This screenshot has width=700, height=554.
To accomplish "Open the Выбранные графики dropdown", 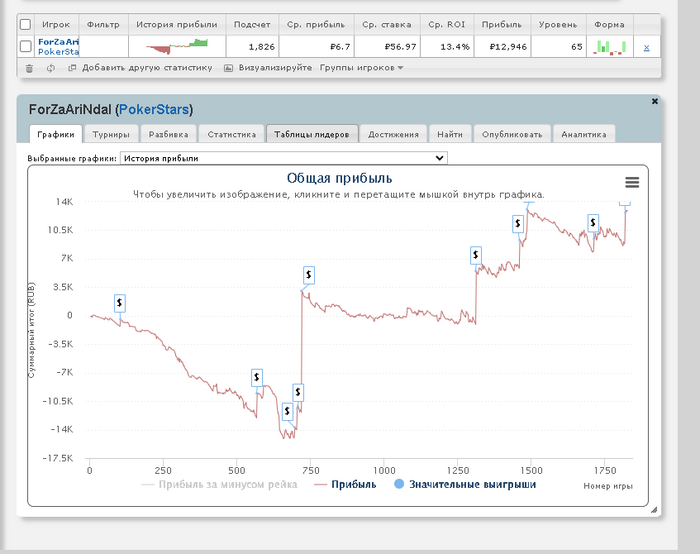I will tap(283, 158).
